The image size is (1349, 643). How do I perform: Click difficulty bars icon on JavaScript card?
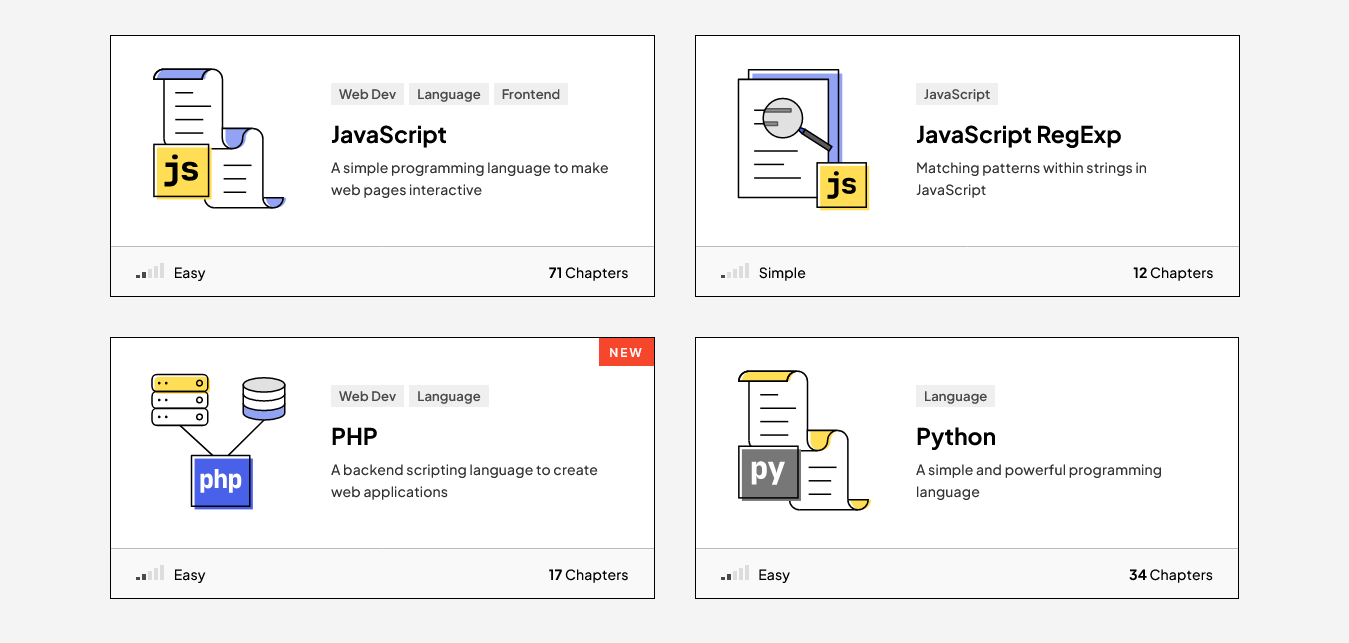[x=150, y=272]
